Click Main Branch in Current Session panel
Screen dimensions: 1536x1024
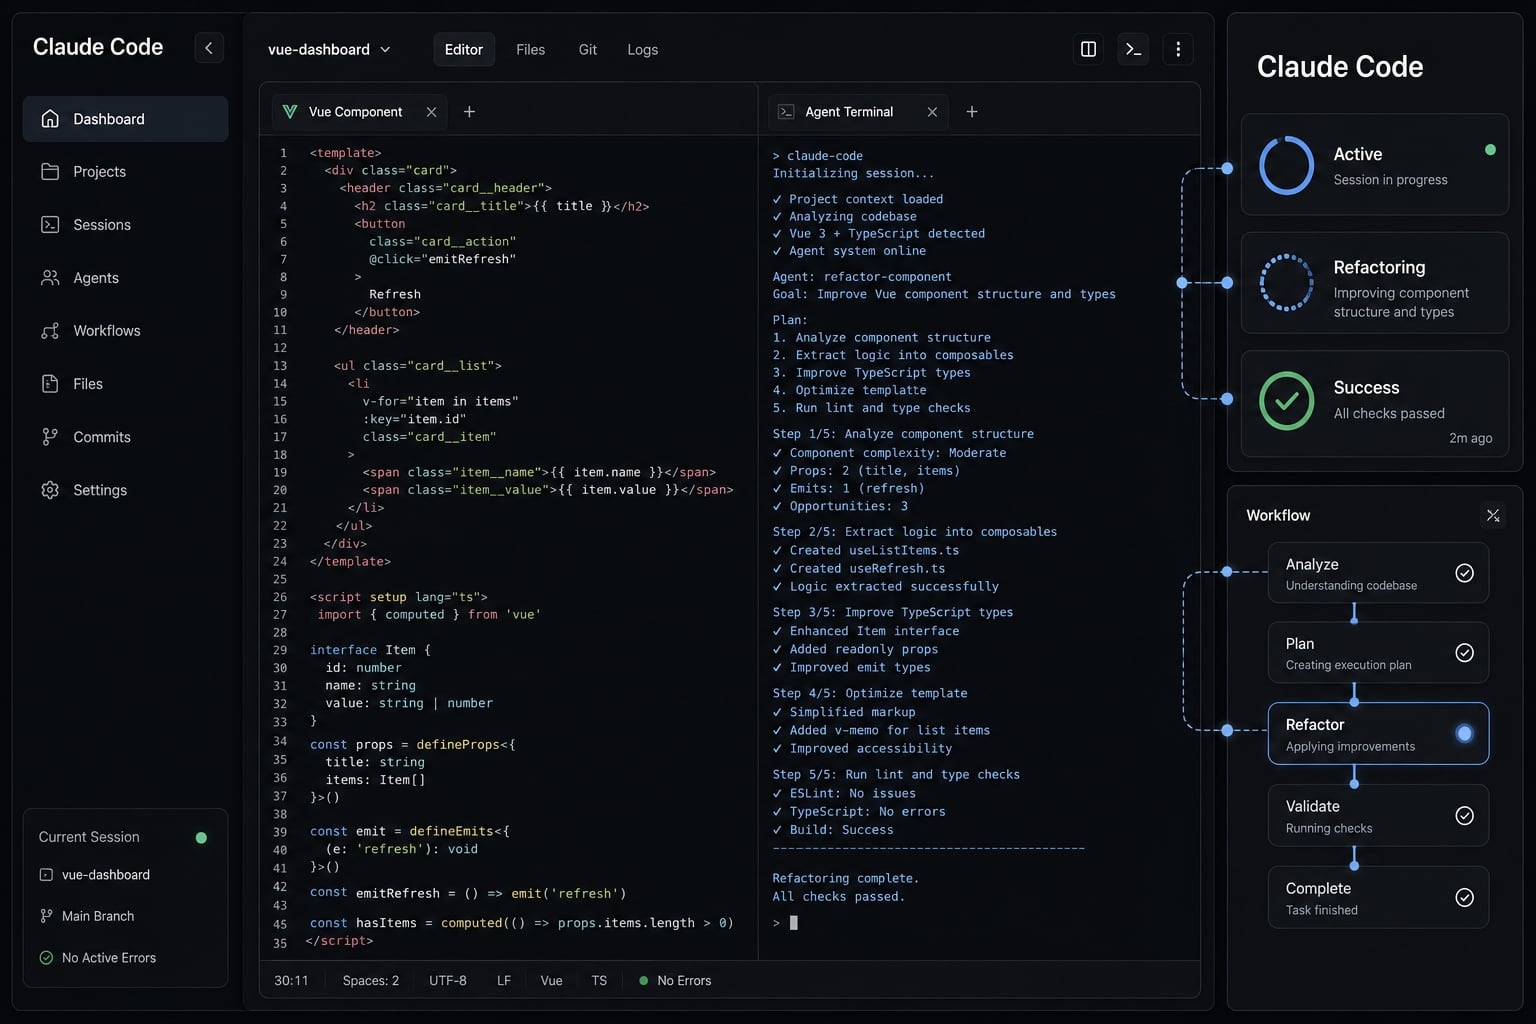98,916
